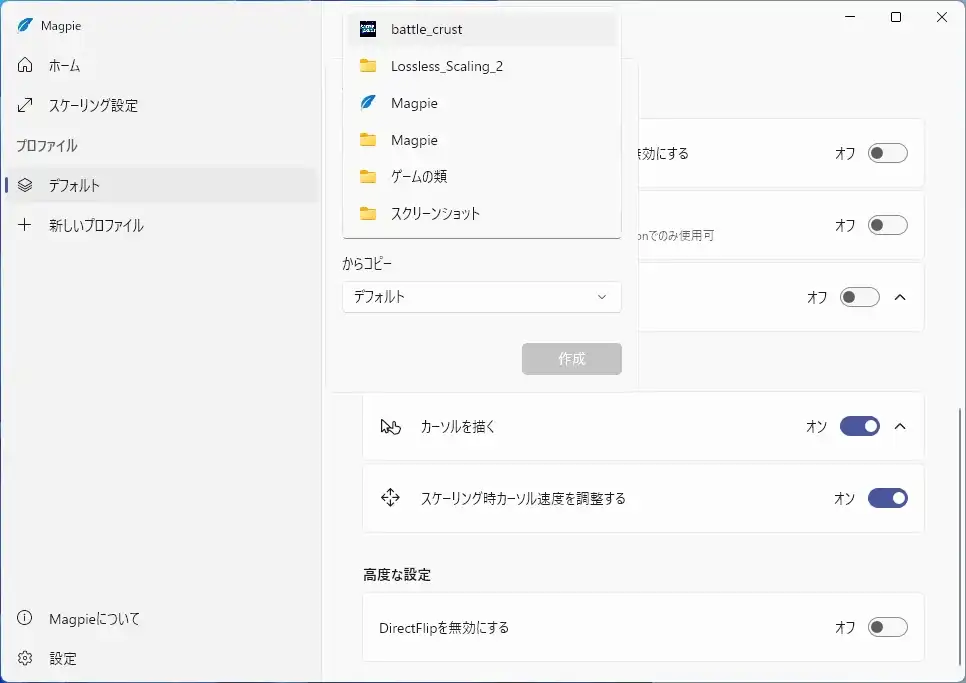
Task: Disable スケーリング時カーソル速度を調整する toggle
Action: click(887, 498)
